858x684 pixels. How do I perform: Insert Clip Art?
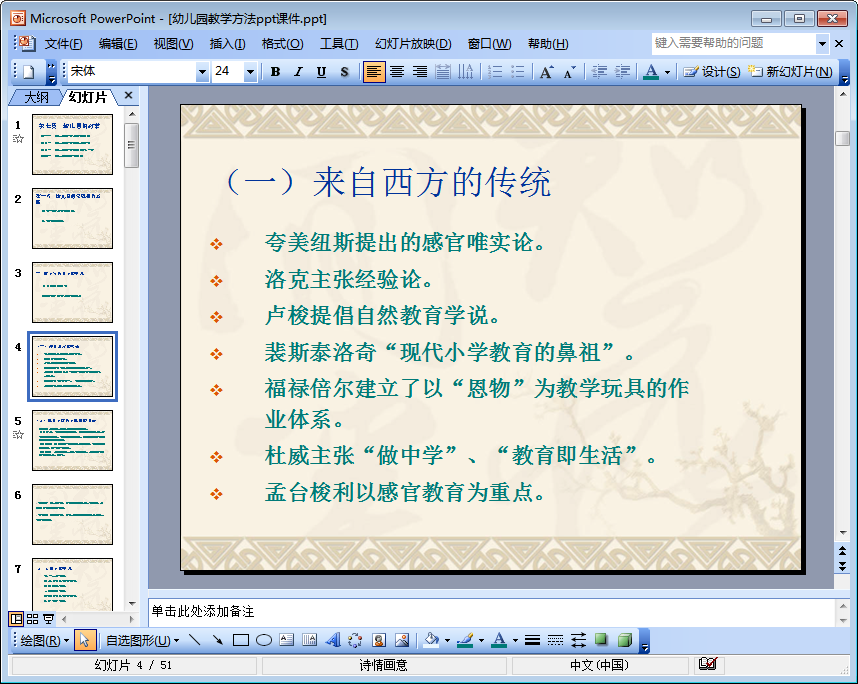coord(379,640)
